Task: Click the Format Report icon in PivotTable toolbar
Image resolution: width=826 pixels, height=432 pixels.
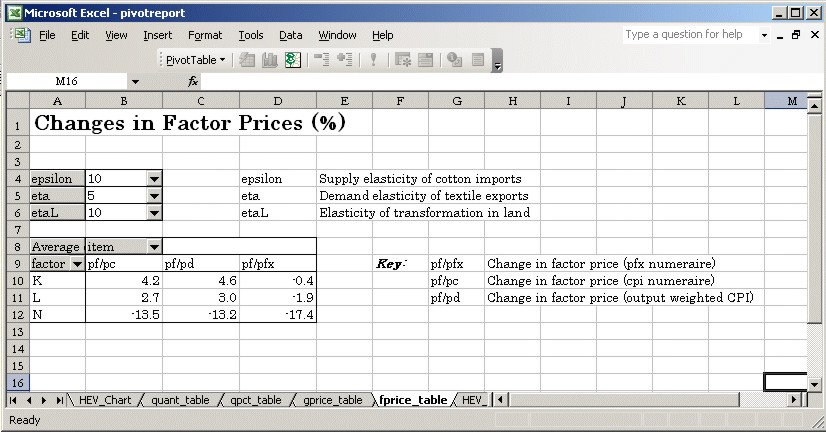Action: click(x=247, y=60)
